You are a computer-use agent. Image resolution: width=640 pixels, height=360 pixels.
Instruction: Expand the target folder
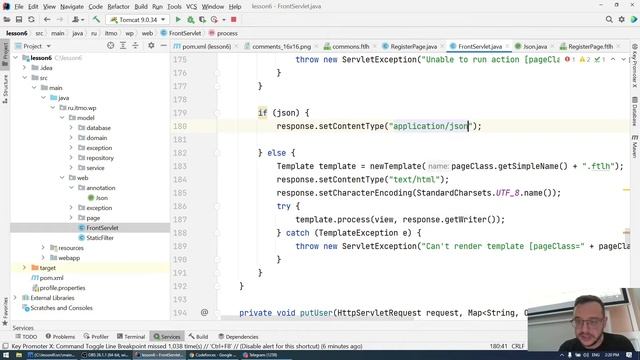[24, 268]
